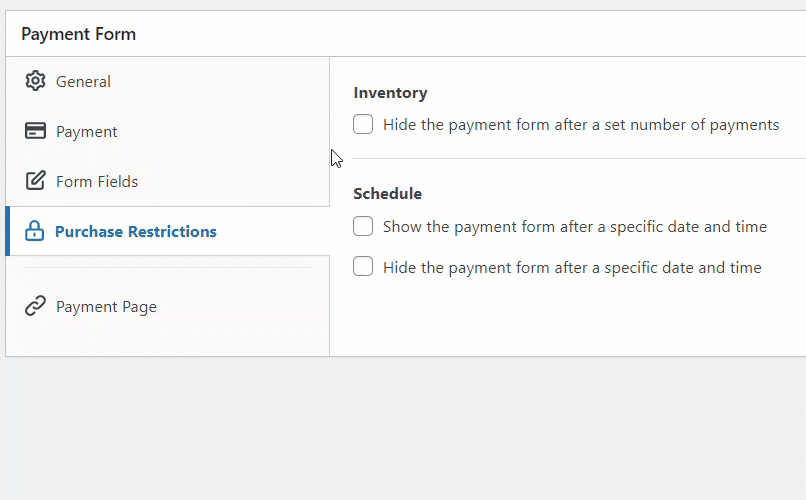Tick the box for hiding the form after a date
Viewport: 806px width, 500px height.
click(x=363, y=267)
